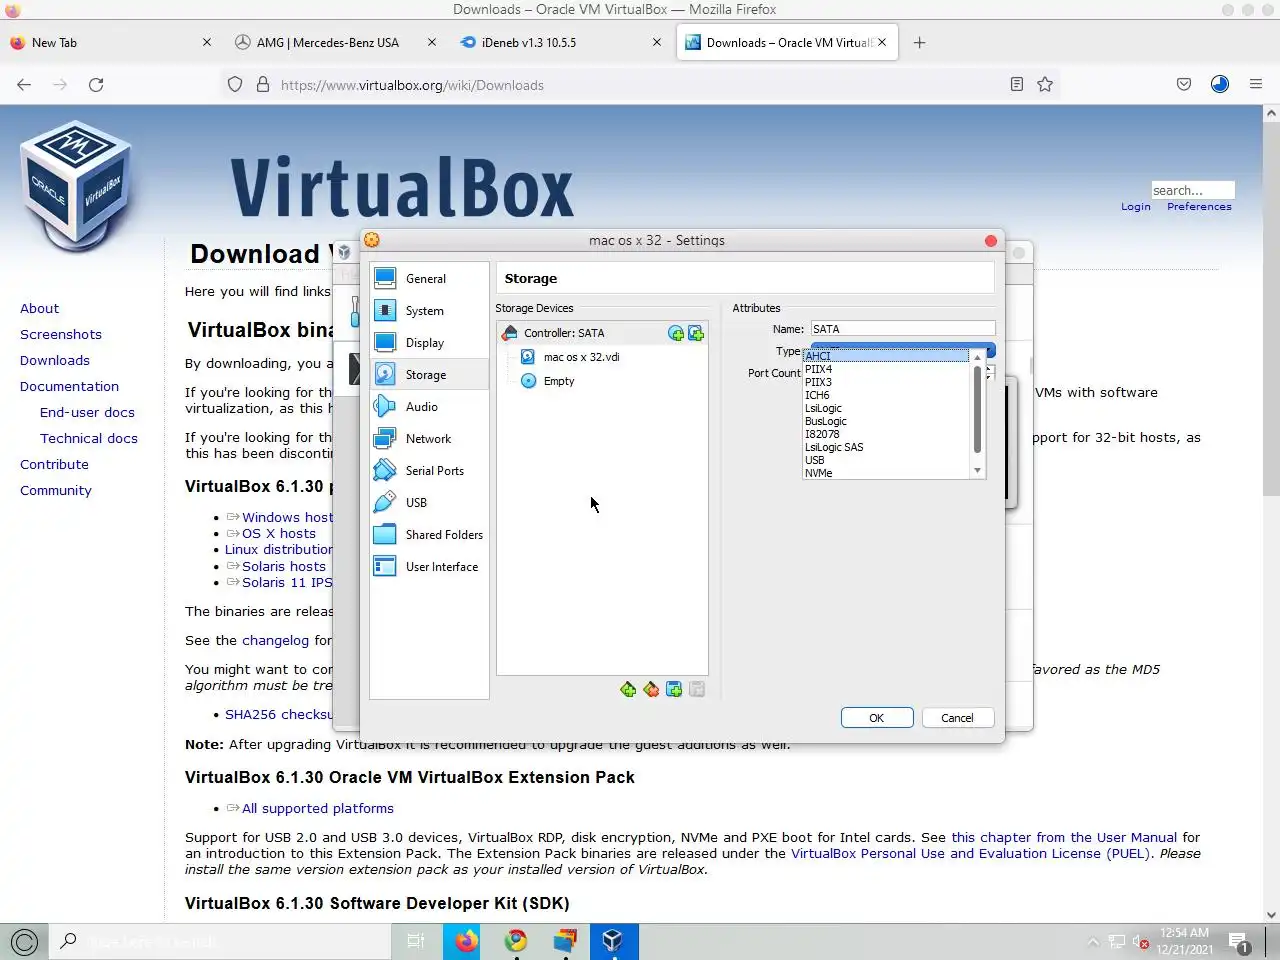Open a new Firefox tab

[919, 43]
